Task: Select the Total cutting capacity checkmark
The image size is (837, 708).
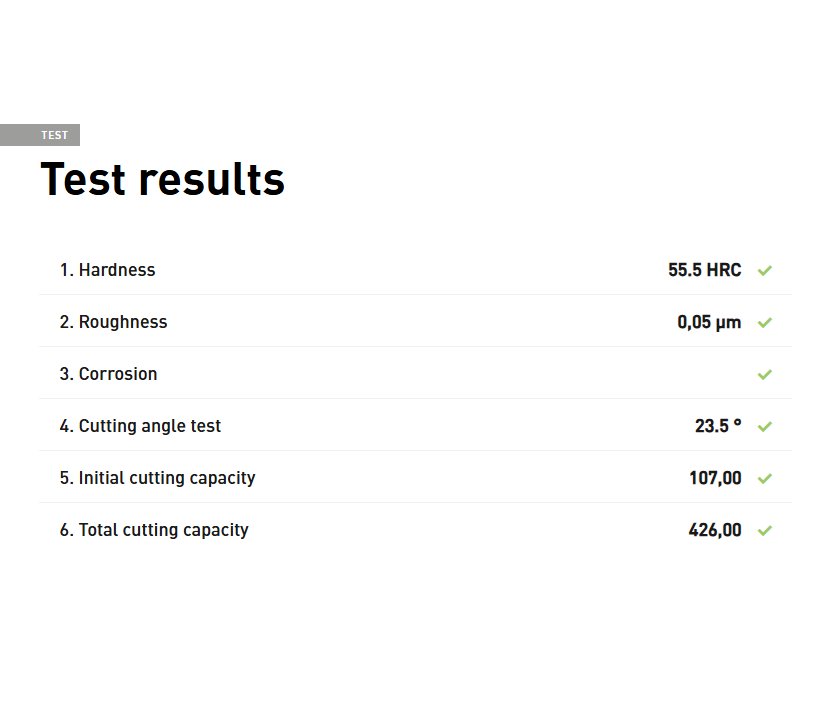Action: pos(765,531)
